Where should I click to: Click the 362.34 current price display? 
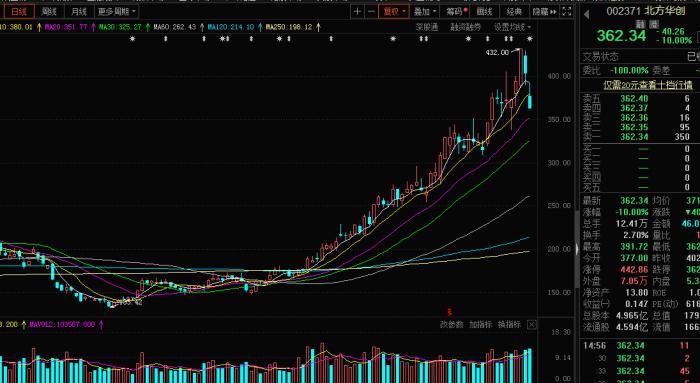(x=621, y=36)
